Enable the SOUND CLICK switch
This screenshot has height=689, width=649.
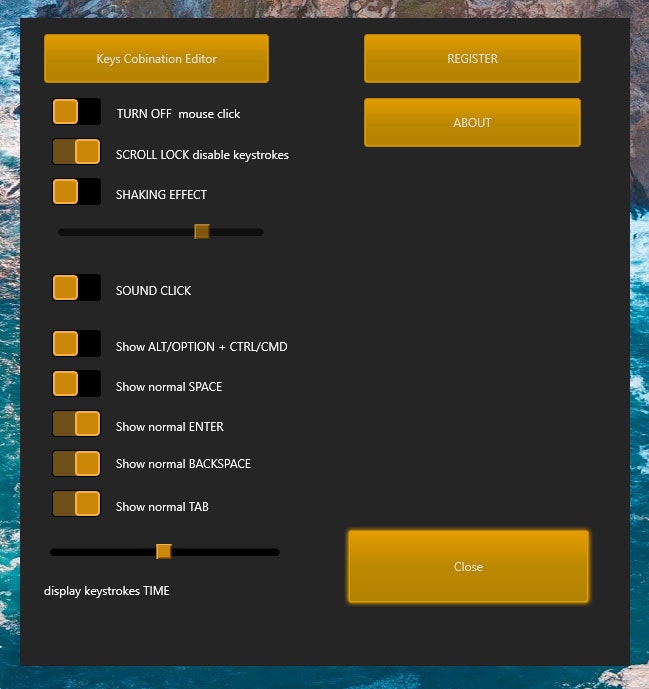click(x=76, y=287)
